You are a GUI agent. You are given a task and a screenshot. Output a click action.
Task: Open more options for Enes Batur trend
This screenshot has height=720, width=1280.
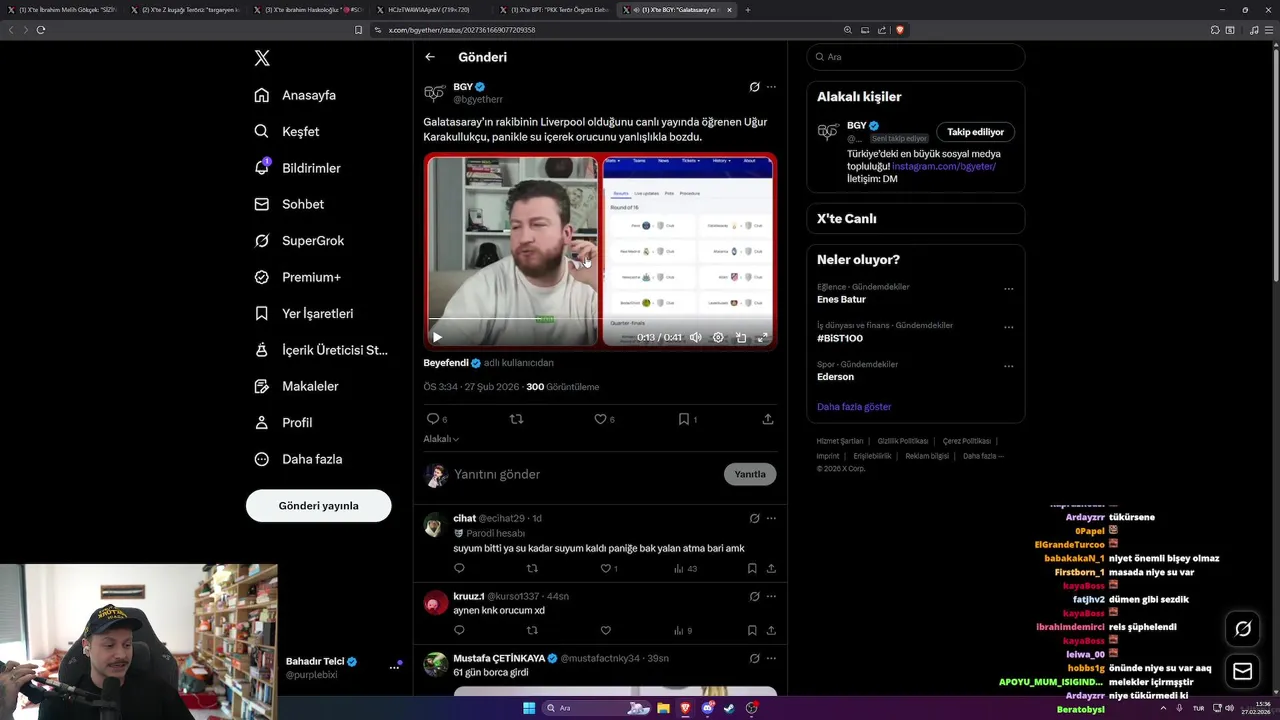(x=1008, y=289)
